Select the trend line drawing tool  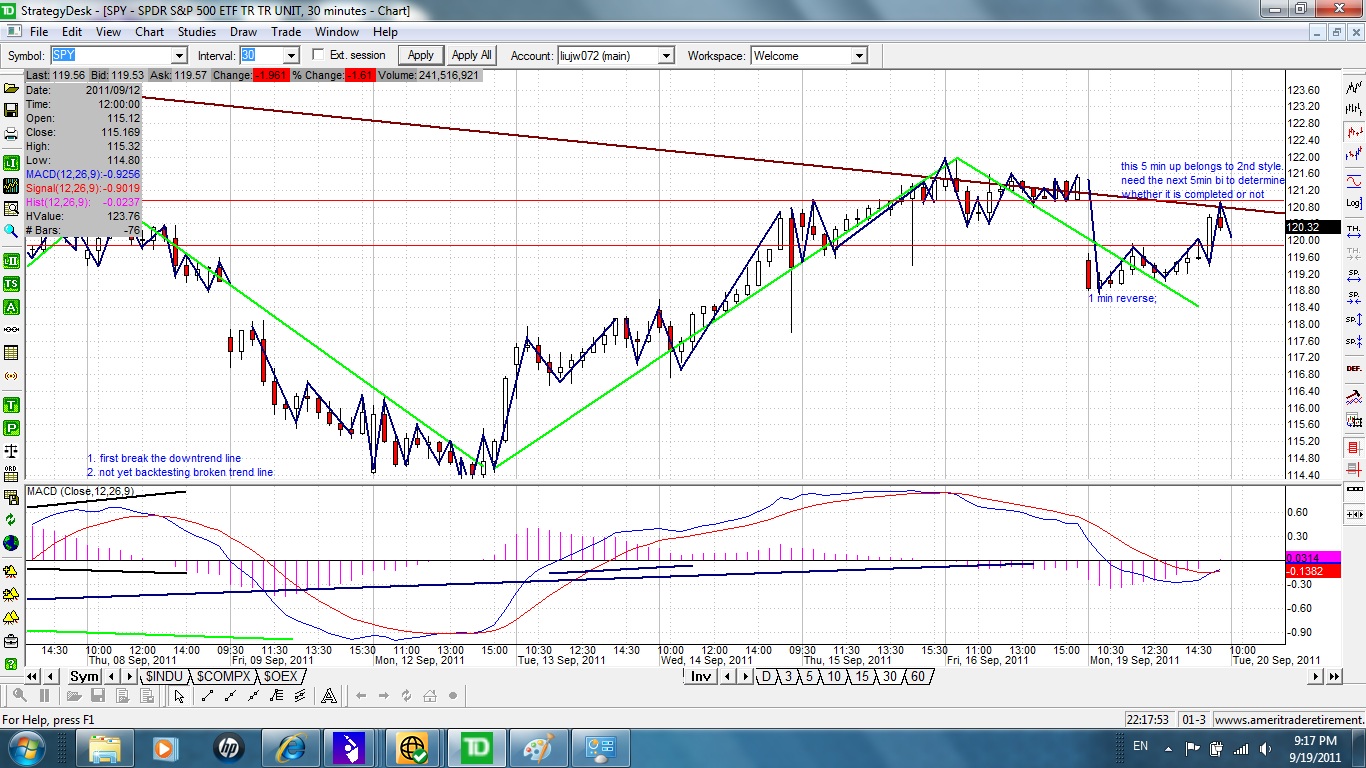click(x=207, y=696)
